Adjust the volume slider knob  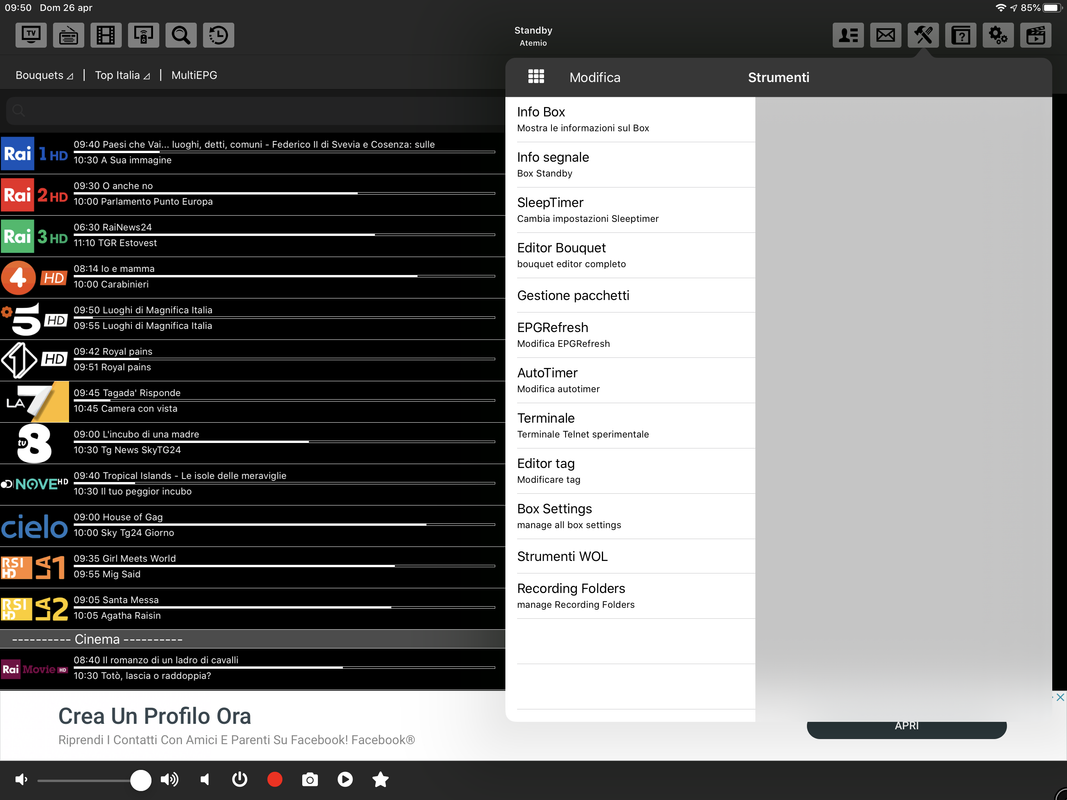(141, 780)
